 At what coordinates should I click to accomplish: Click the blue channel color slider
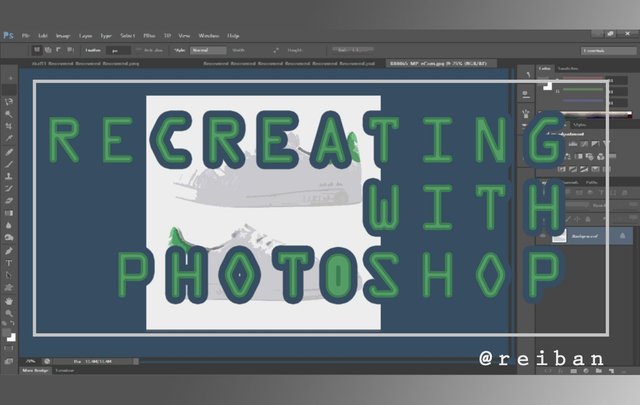(583, 100)
